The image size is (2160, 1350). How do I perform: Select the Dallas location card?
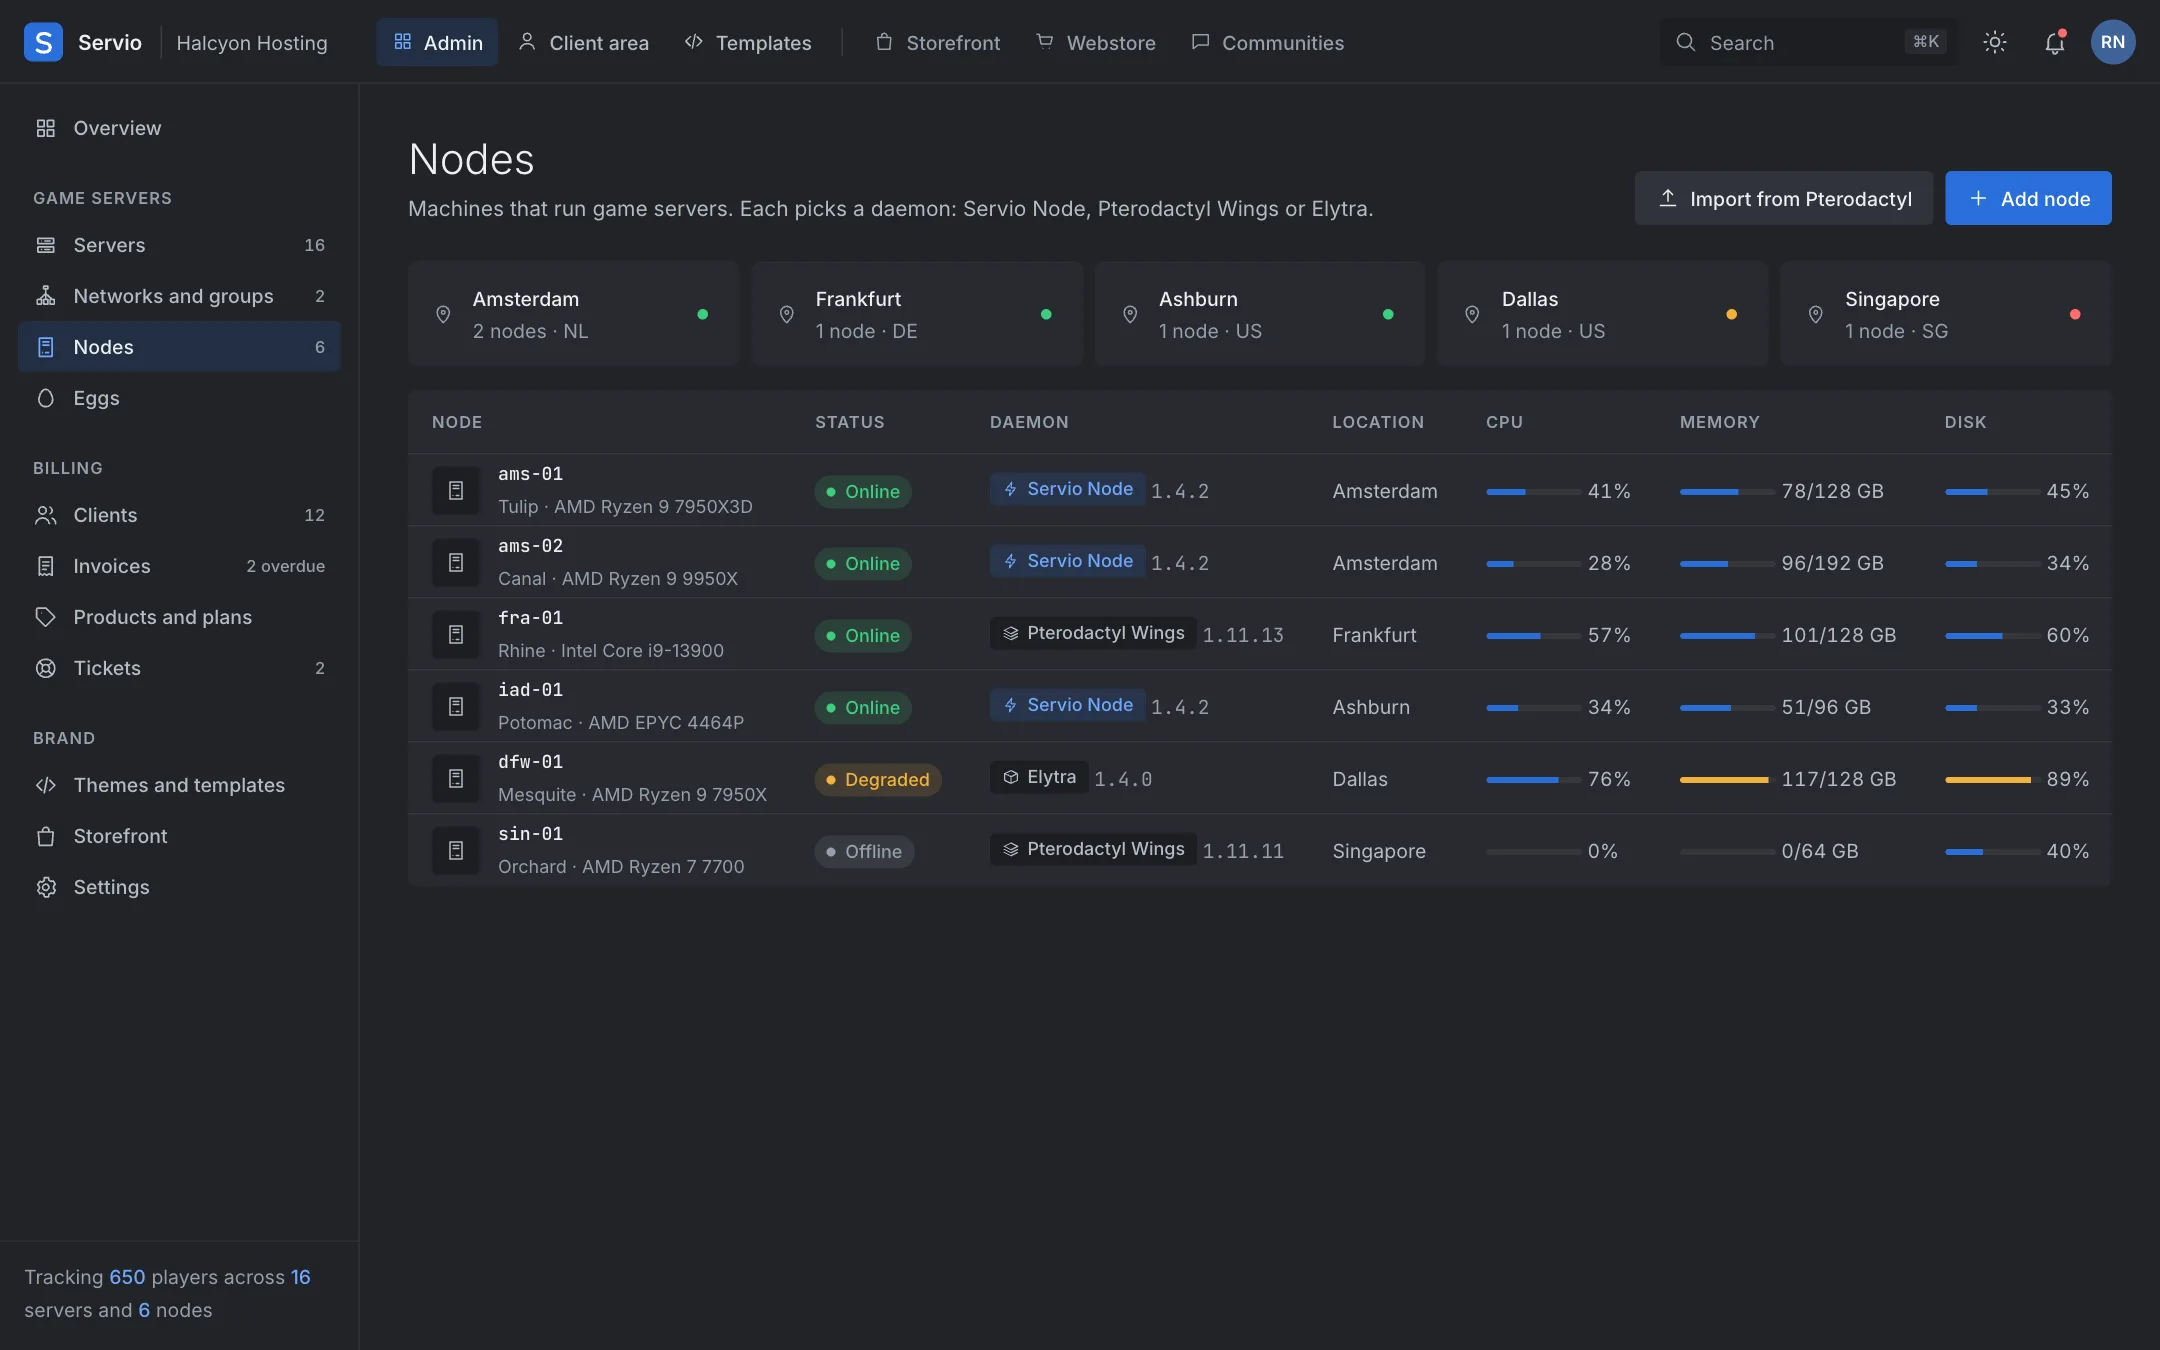point(1602,314)
